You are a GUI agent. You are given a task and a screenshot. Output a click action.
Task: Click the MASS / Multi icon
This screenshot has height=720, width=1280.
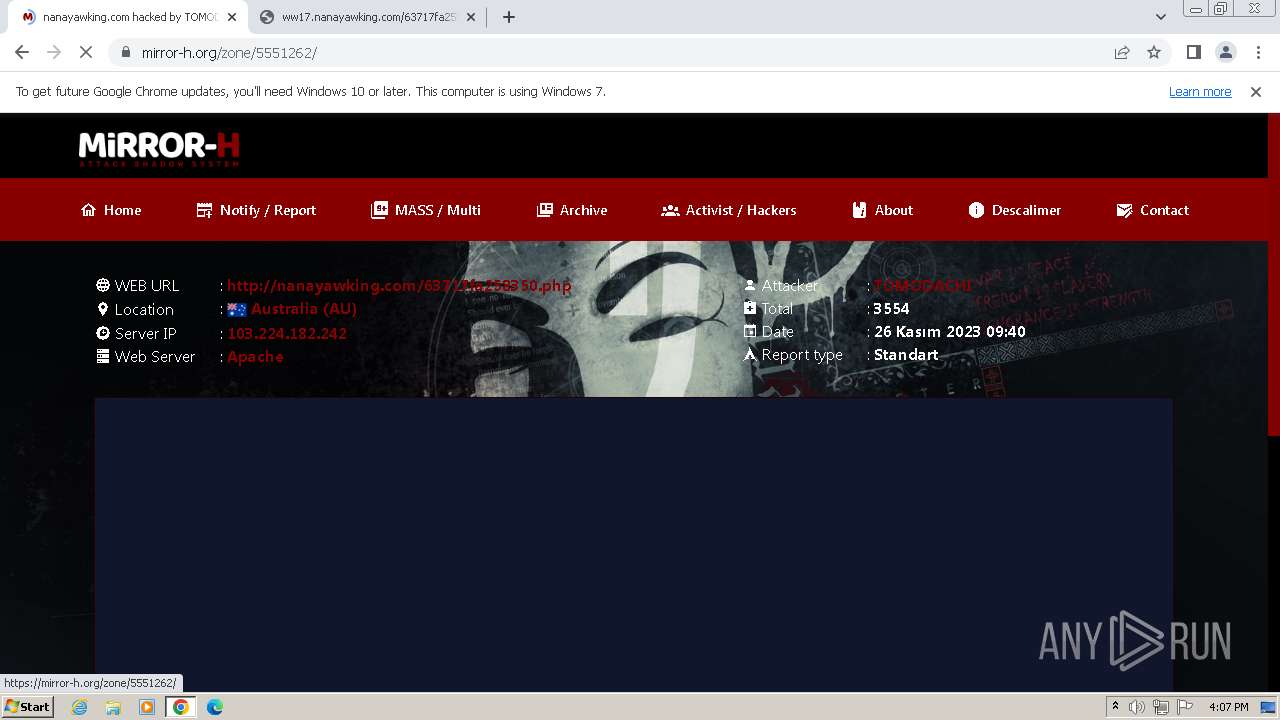(379, 210)
